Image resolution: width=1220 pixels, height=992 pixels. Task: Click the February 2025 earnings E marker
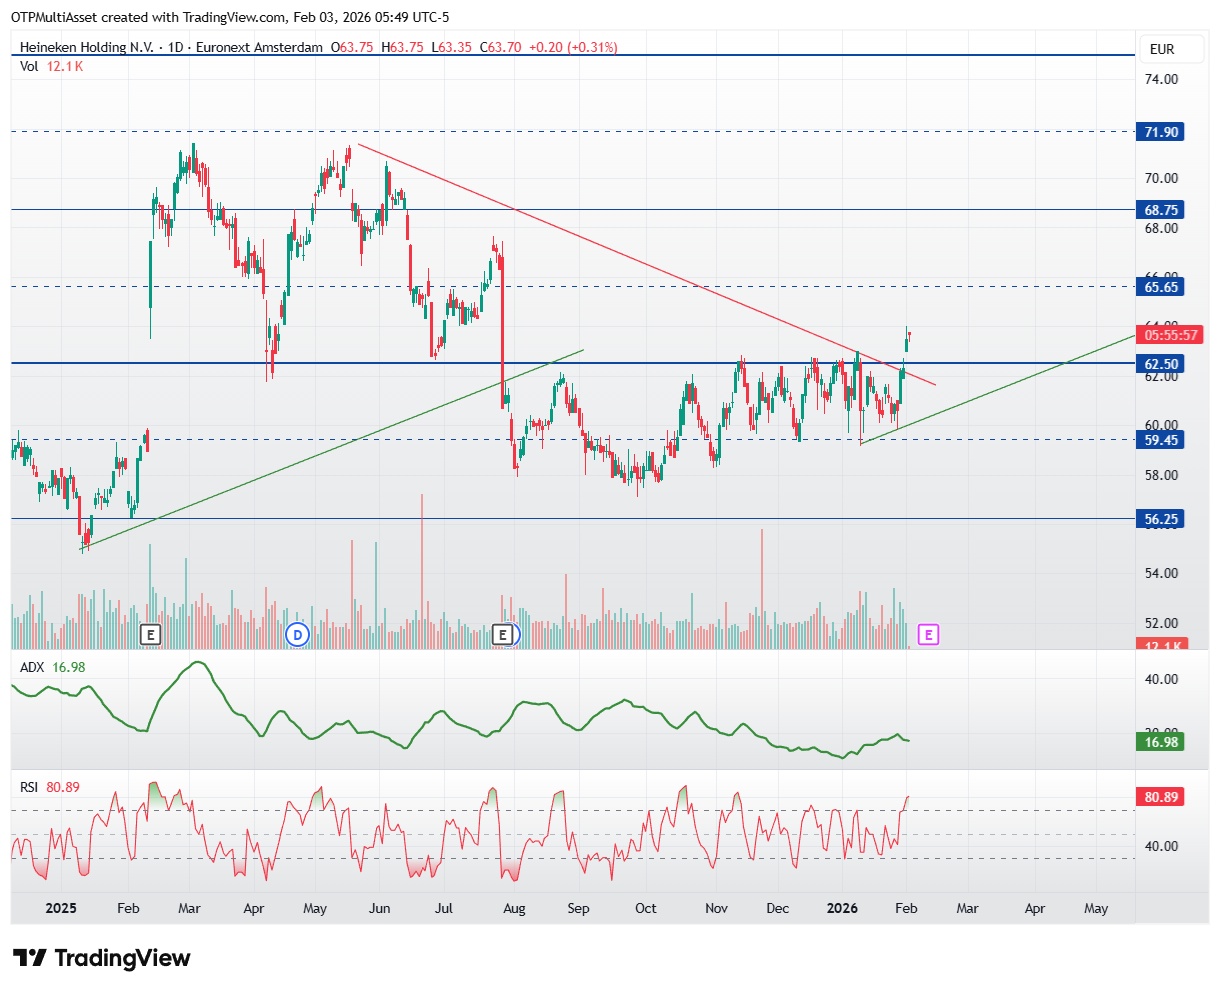(x=150, y=634)
